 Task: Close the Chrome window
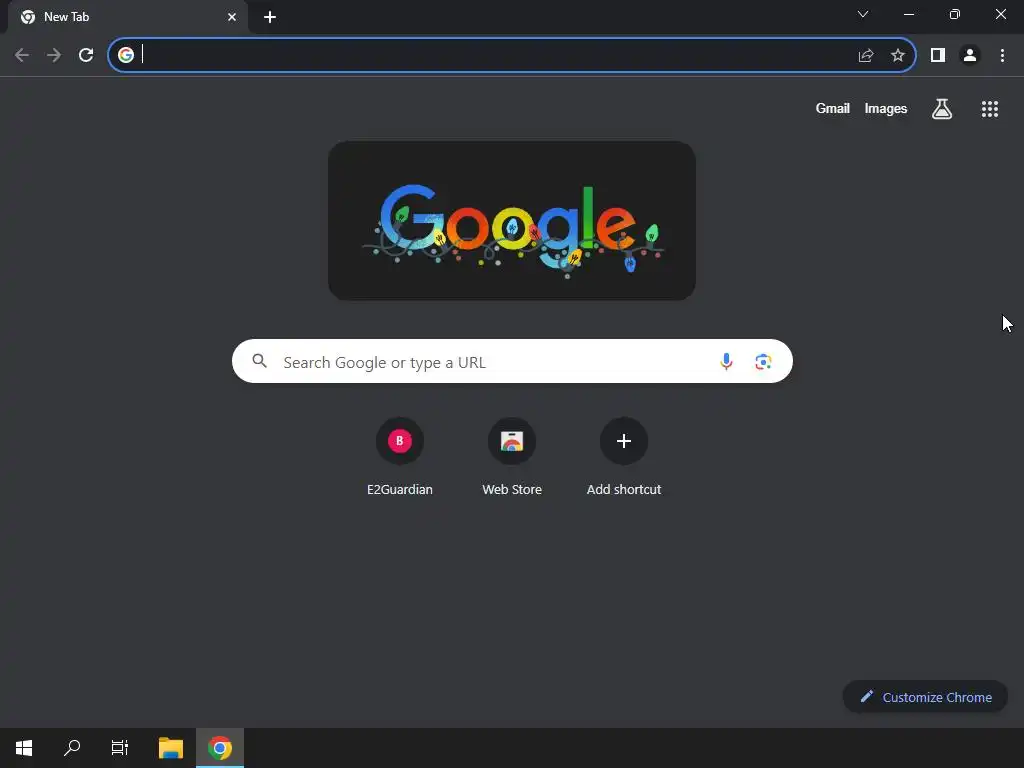[x=1000, y=14]
